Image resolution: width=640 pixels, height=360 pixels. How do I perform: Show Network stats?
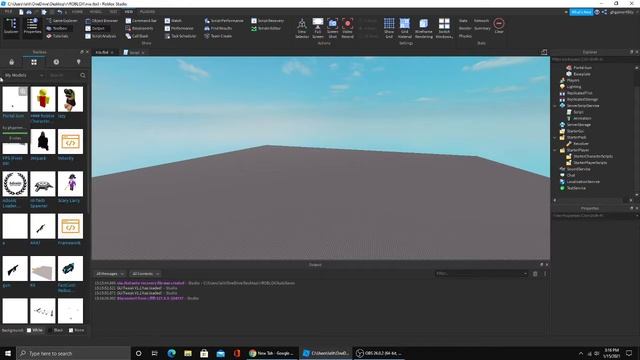click(x=481, y=20)
